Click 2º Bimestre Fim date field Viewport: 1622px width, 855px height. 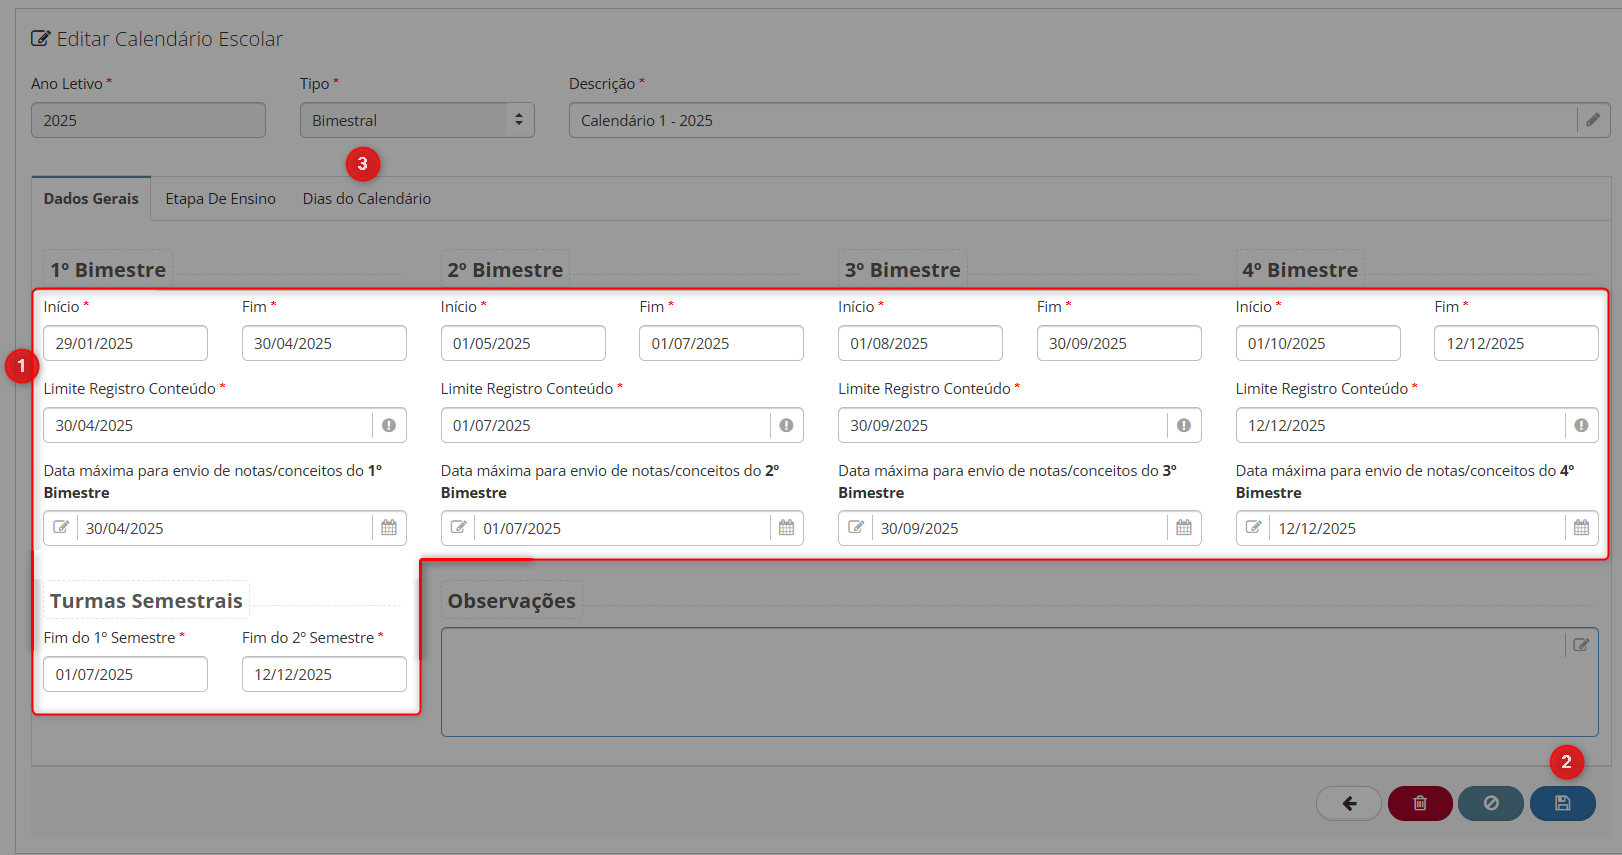(x=721, y=343)
